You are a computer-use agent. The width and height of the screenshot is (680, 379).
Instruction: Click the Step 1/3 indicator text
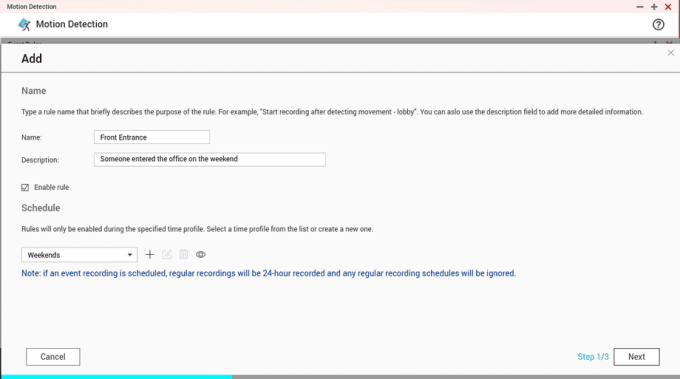click(593, 357)
